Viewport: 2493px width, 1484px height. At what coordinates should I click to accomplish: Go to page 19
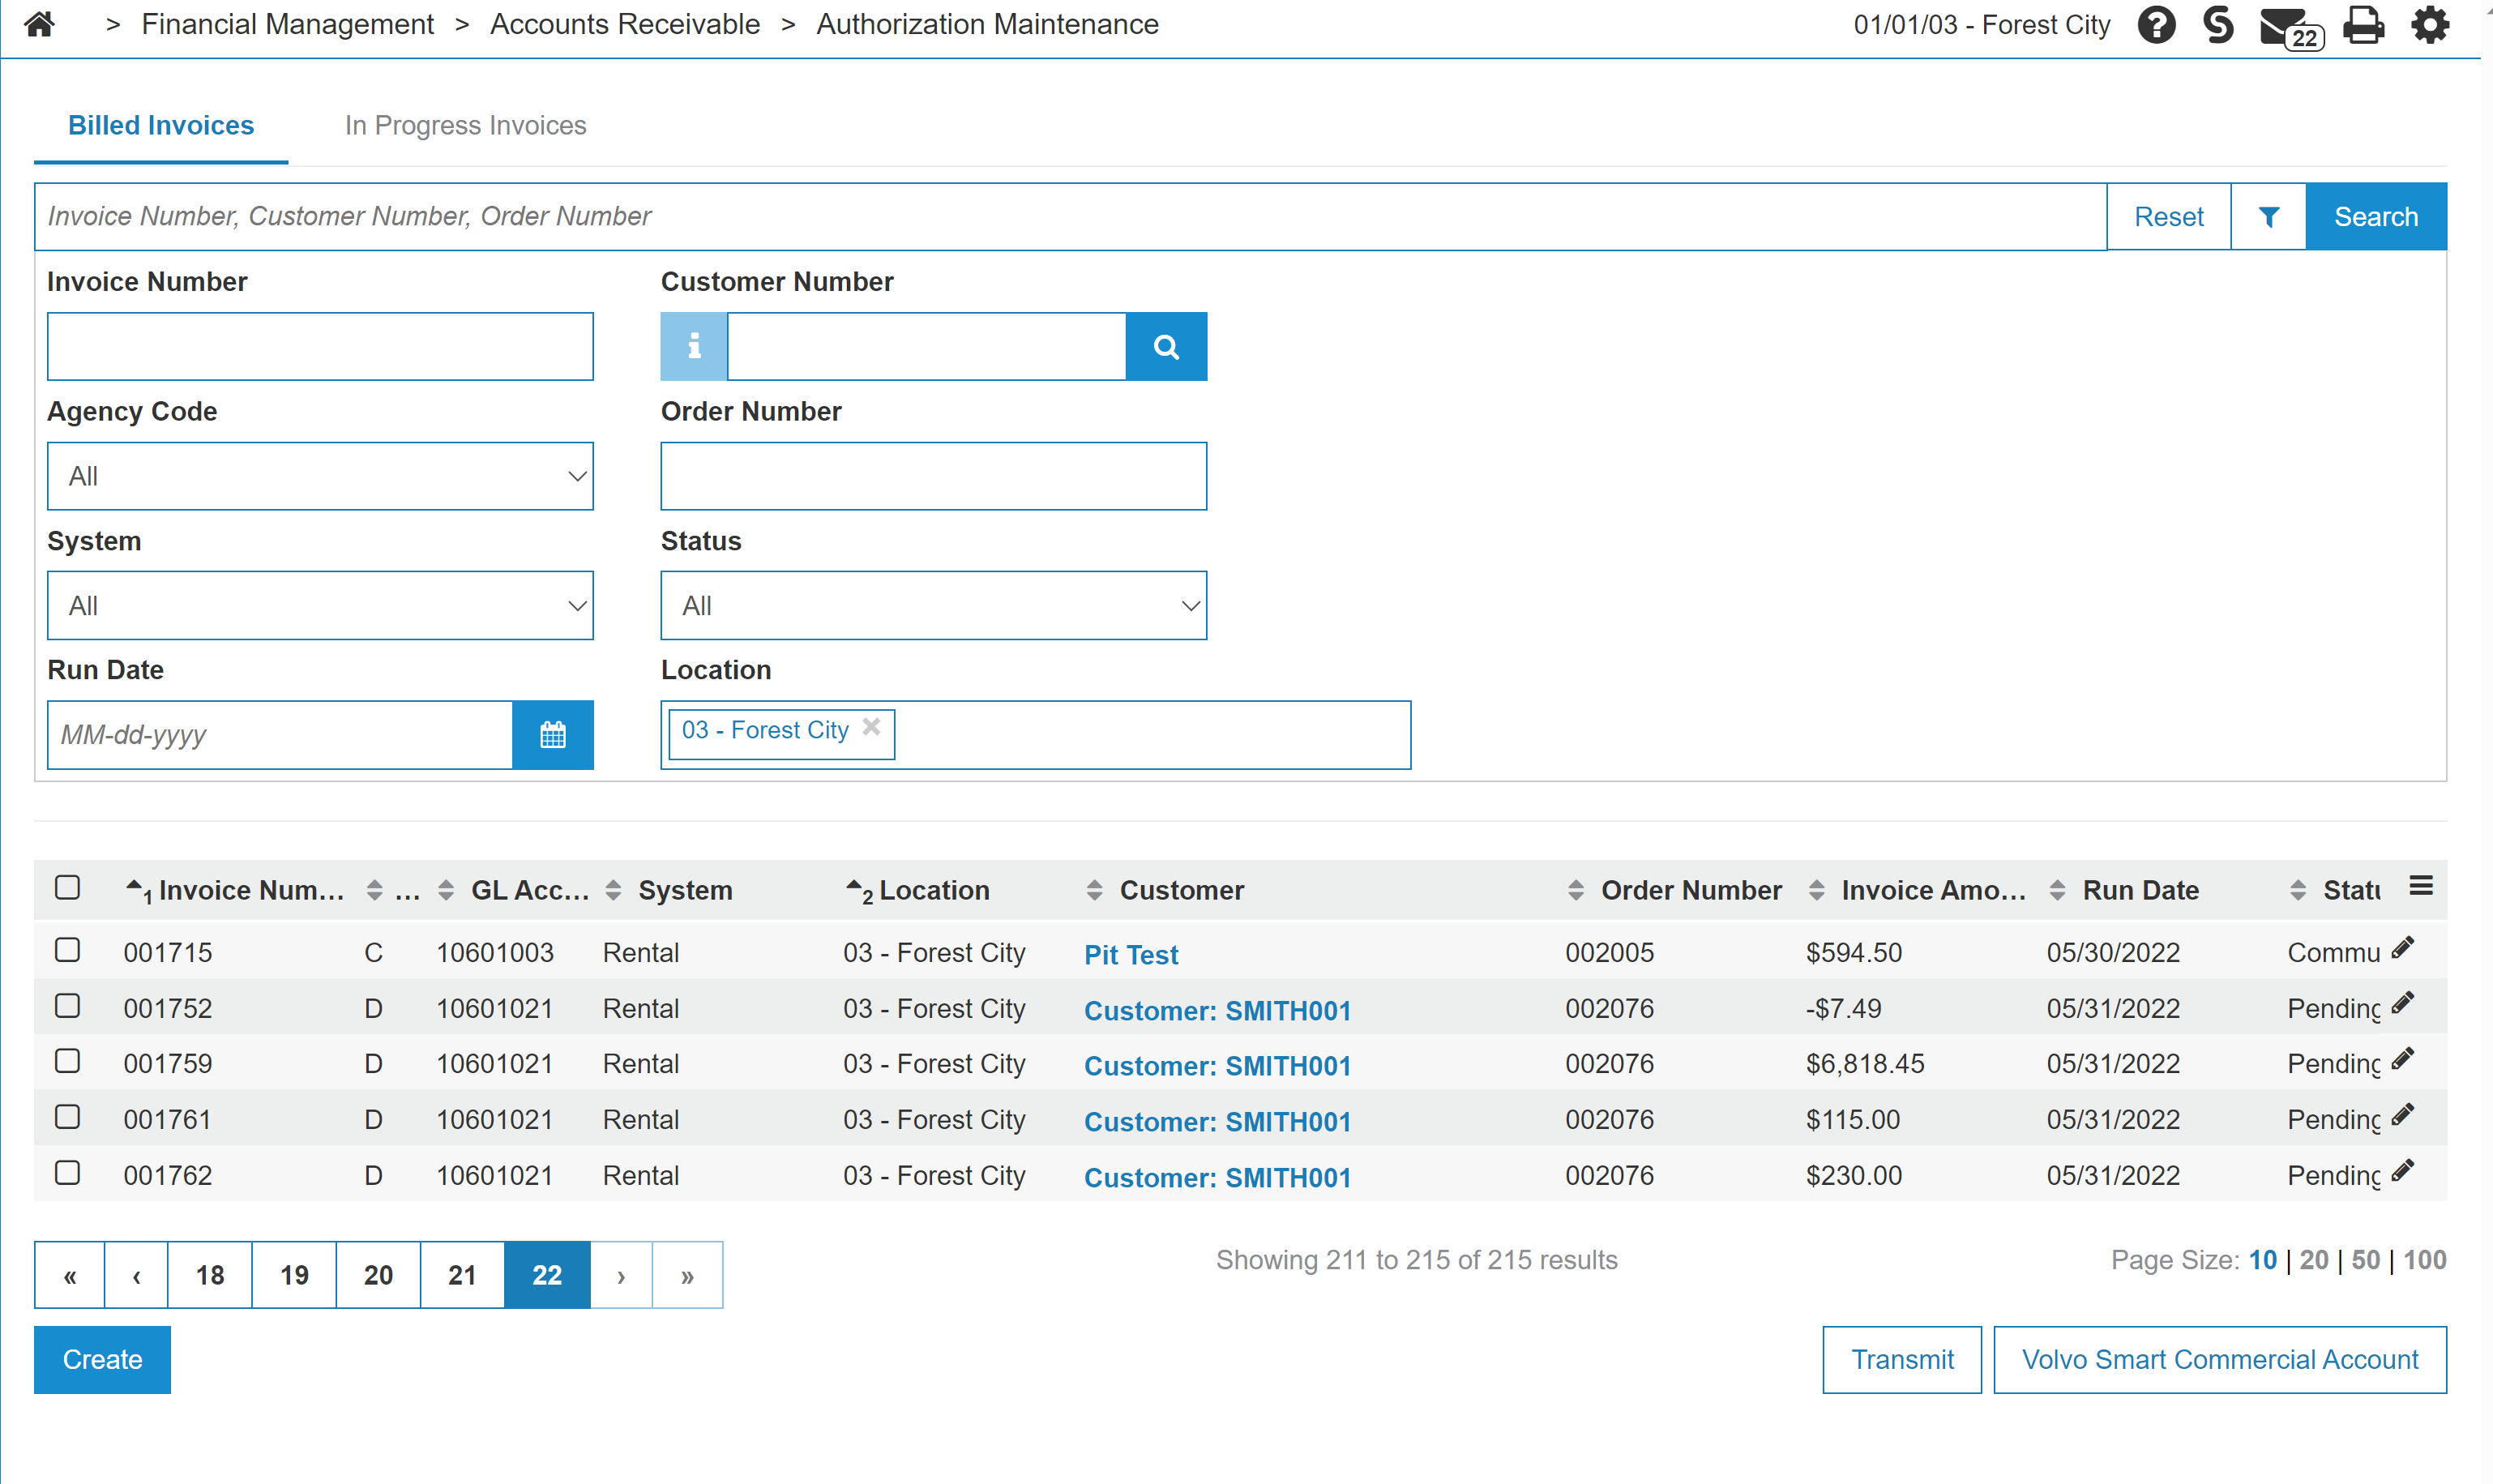(294, 1275)
